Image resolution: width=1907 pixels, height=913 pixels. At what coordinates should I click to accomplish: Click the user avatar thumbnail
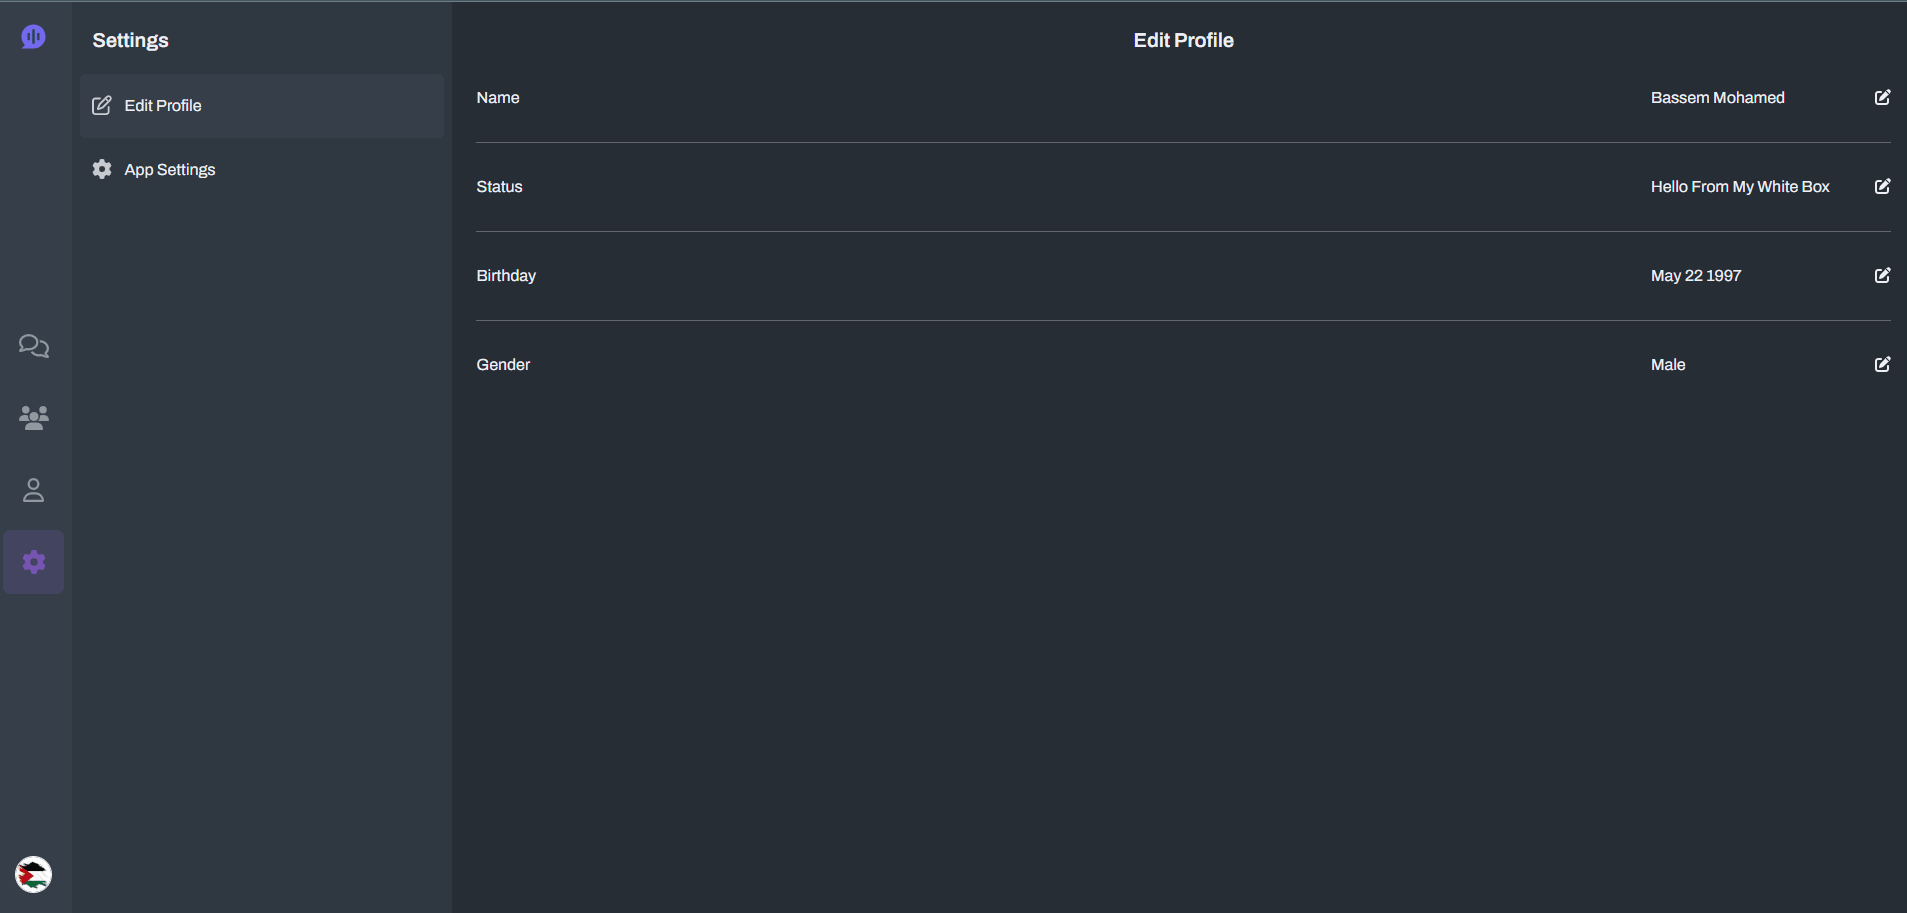[x=34, y=875]
